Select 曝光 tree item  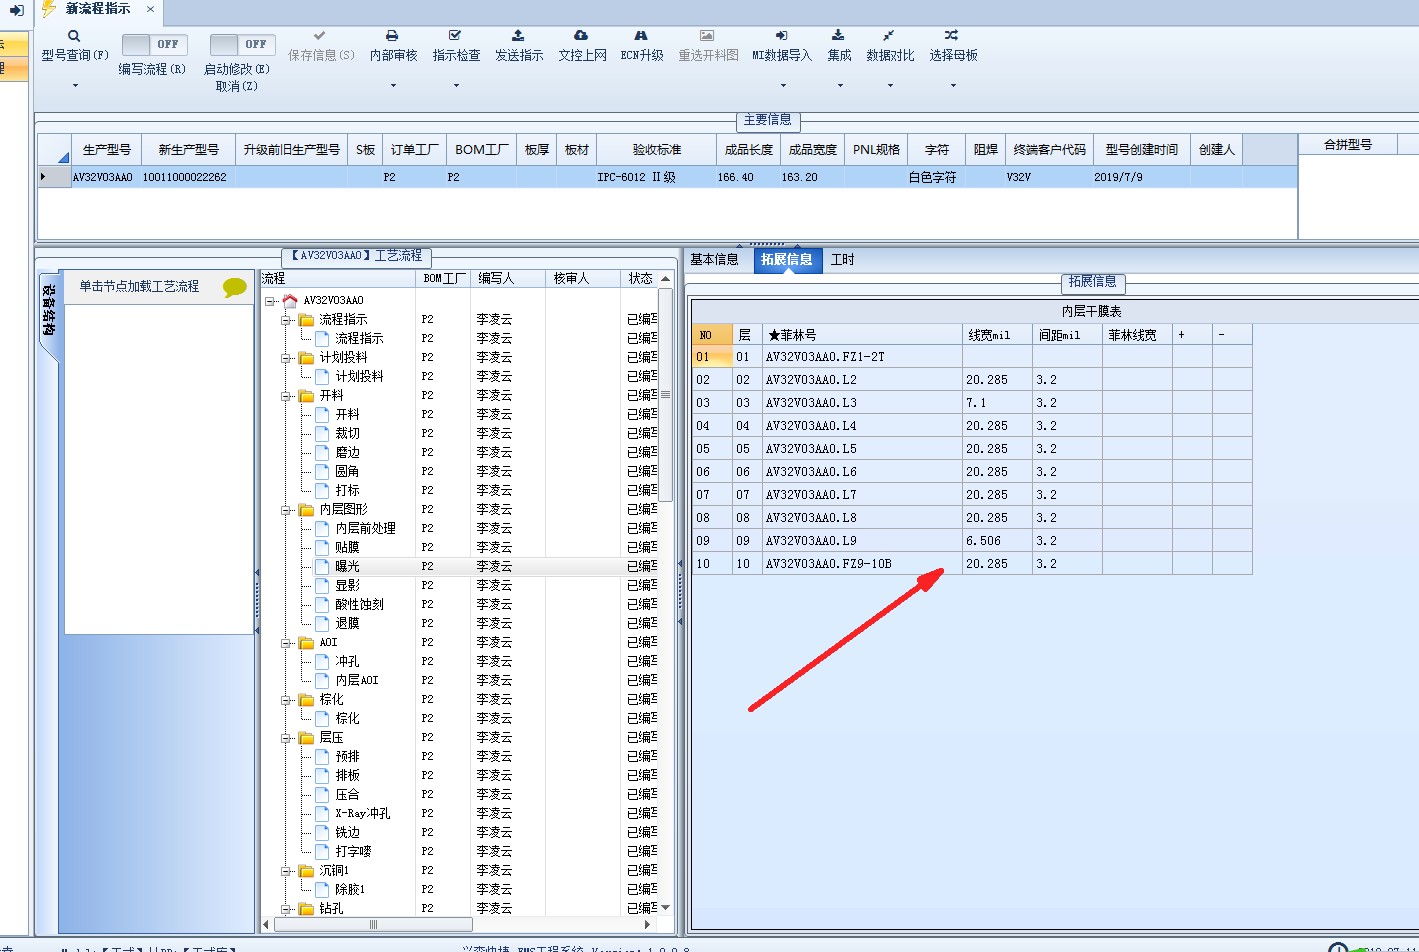coord(347,567)
